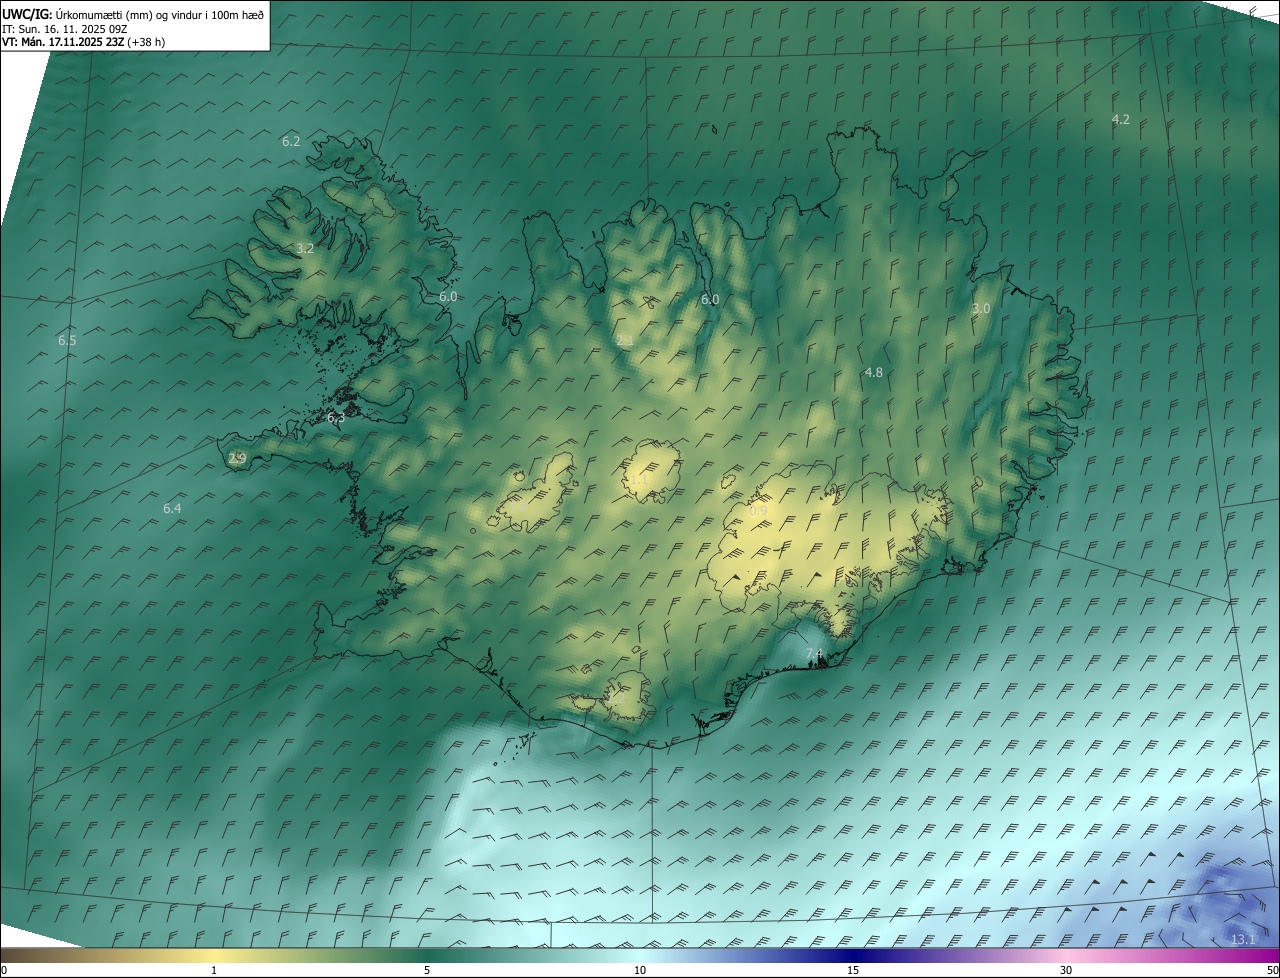This screenshot has width=1280, height=978.
Task: Select the 4.2 value on the map
Action: pos(1121,119)
